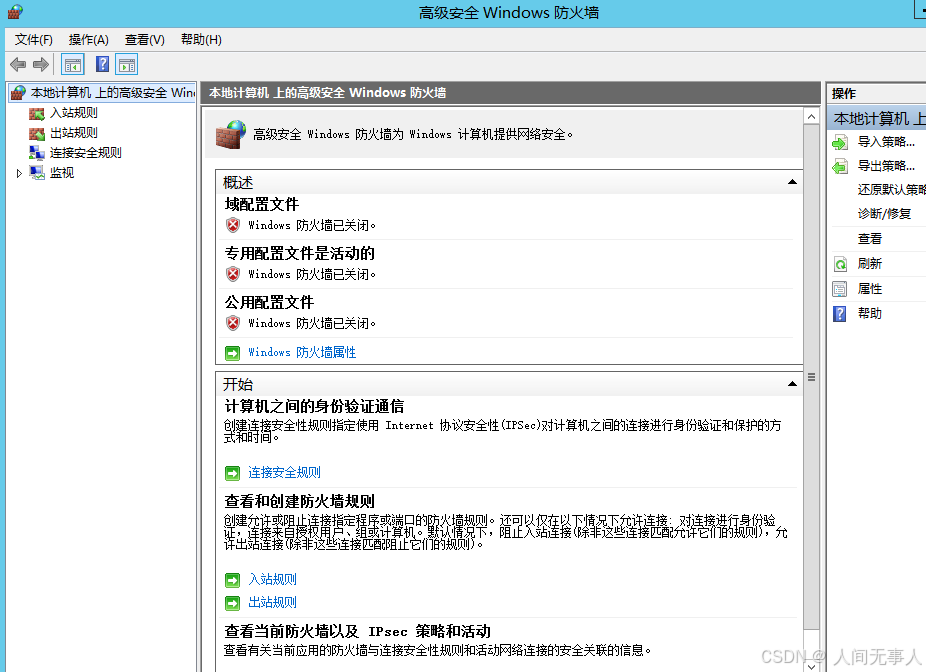Click the 刷新 refresh icon
This screenshot has height=672, width=926.
tap(840, 264)
